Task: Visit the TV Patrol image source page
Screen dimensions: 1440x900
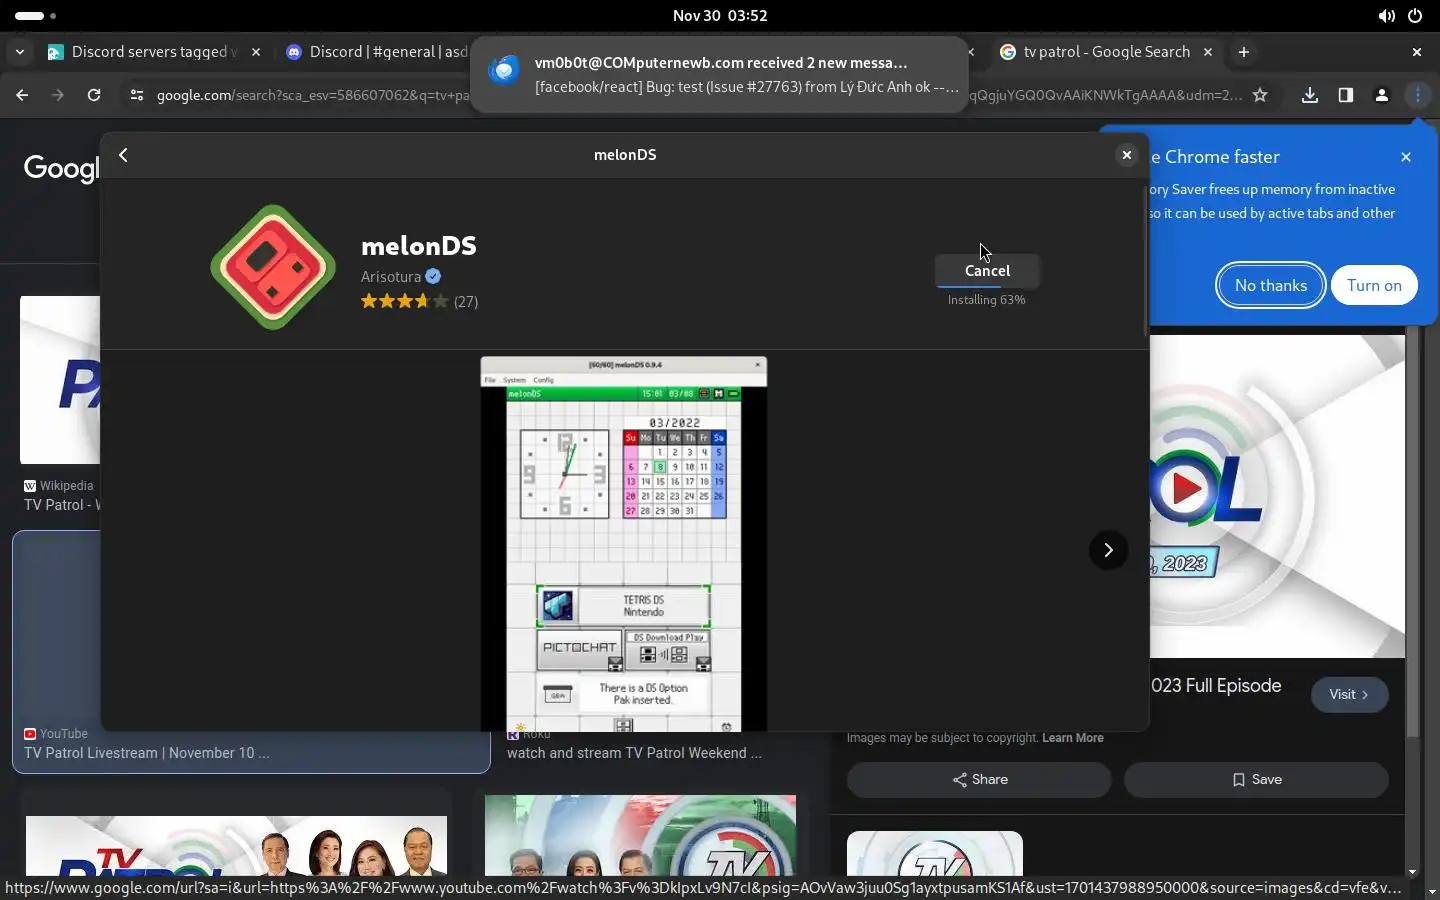Action: click(x=1350, y=694)
